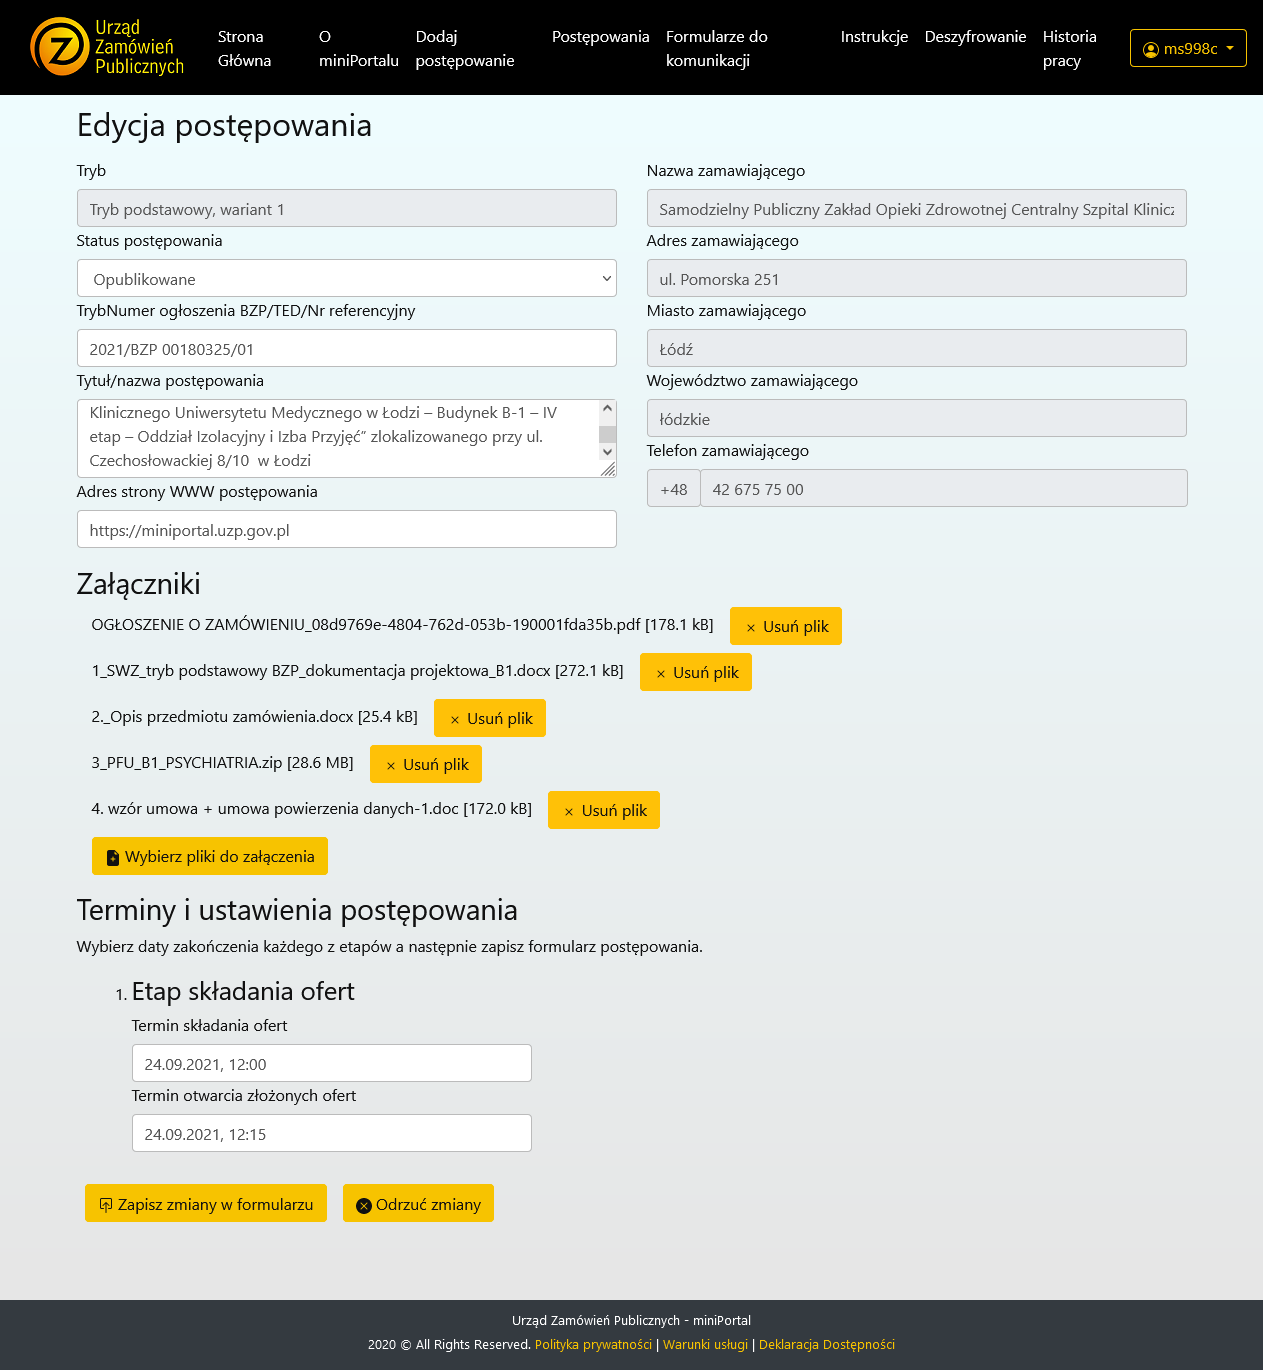The width and height of the screenshot is (1263, 1370).
Task: Go to Deszyfrowanie in the navigation
Action: (x=975, y=37)
